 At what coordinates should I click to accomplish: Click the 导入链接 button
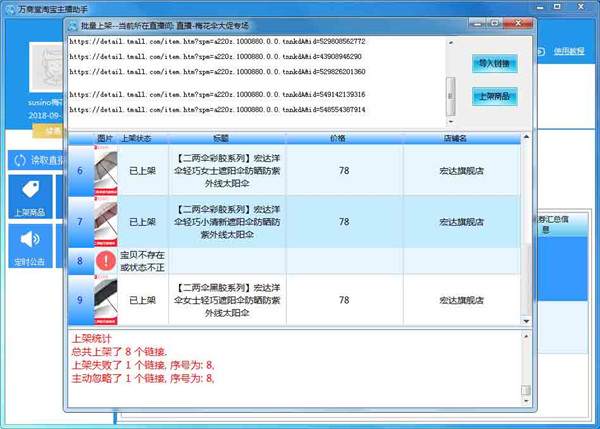tap(494, 64)
